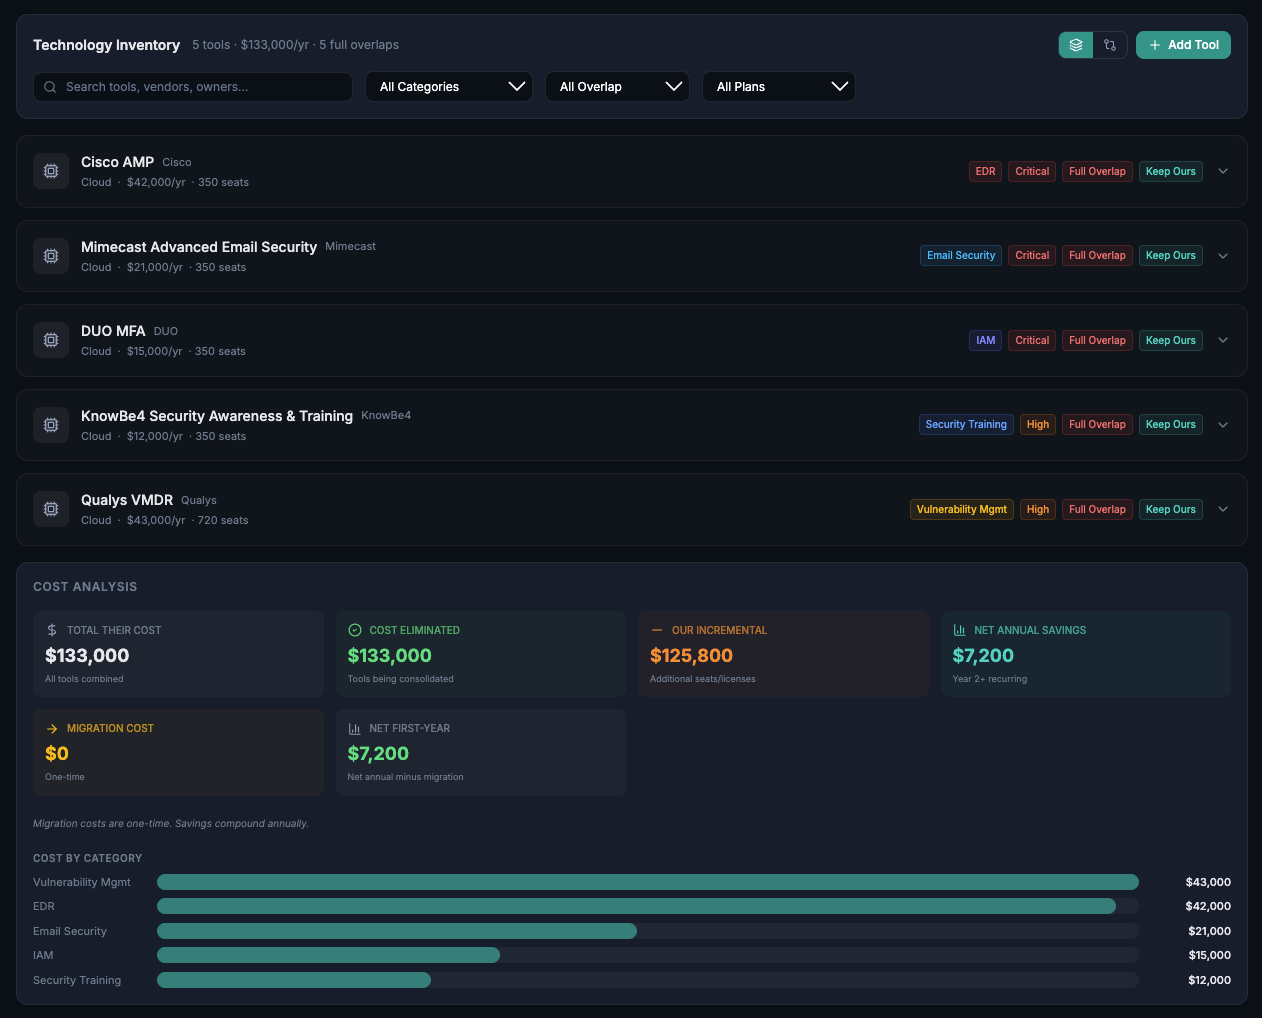Click the Keep Ours badge on Cisco AMP
Screen dimensions: 1262x1018
tap(1170, 171)
